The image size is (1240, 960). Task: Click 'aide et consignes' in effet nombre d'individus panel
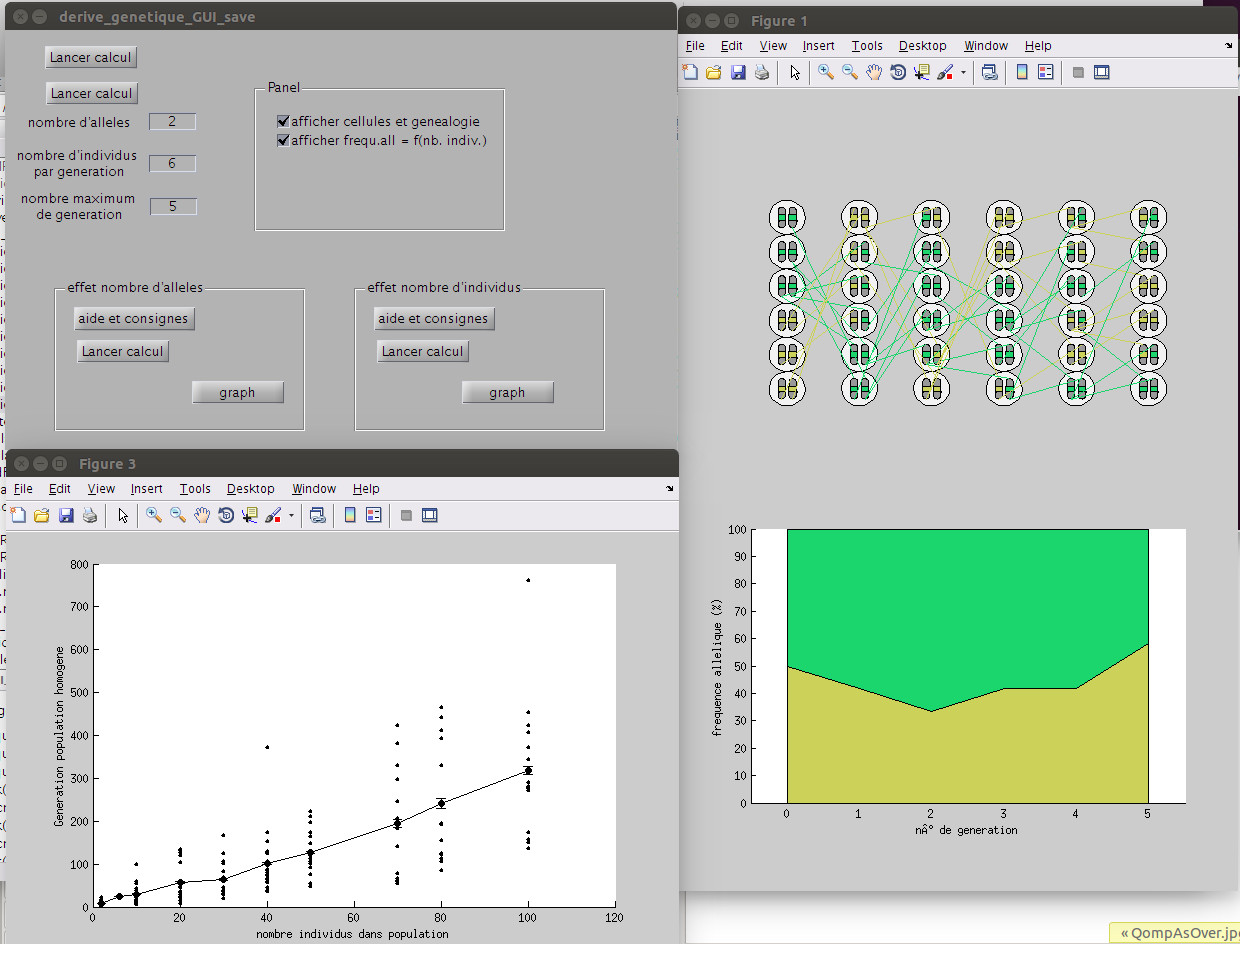point(433,318)
